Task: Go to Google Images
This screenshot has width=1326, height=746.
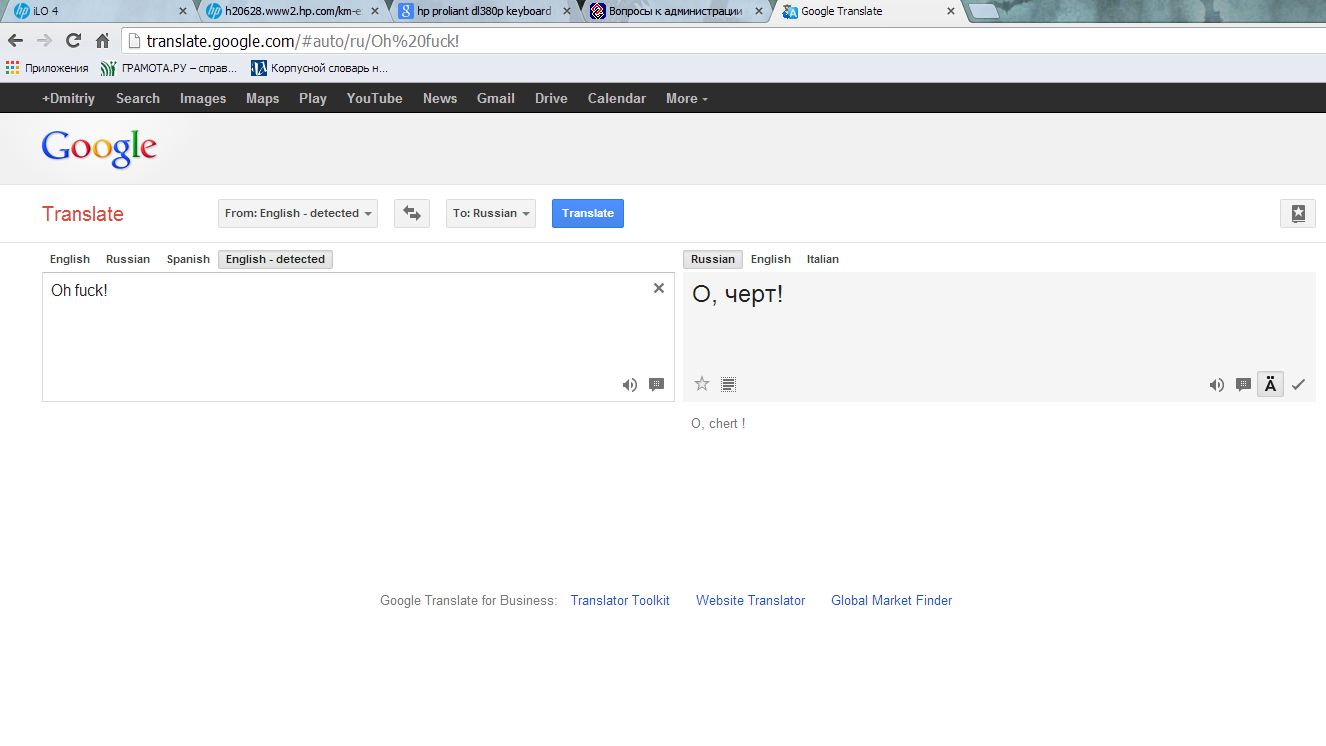Action: coord(203,98)
